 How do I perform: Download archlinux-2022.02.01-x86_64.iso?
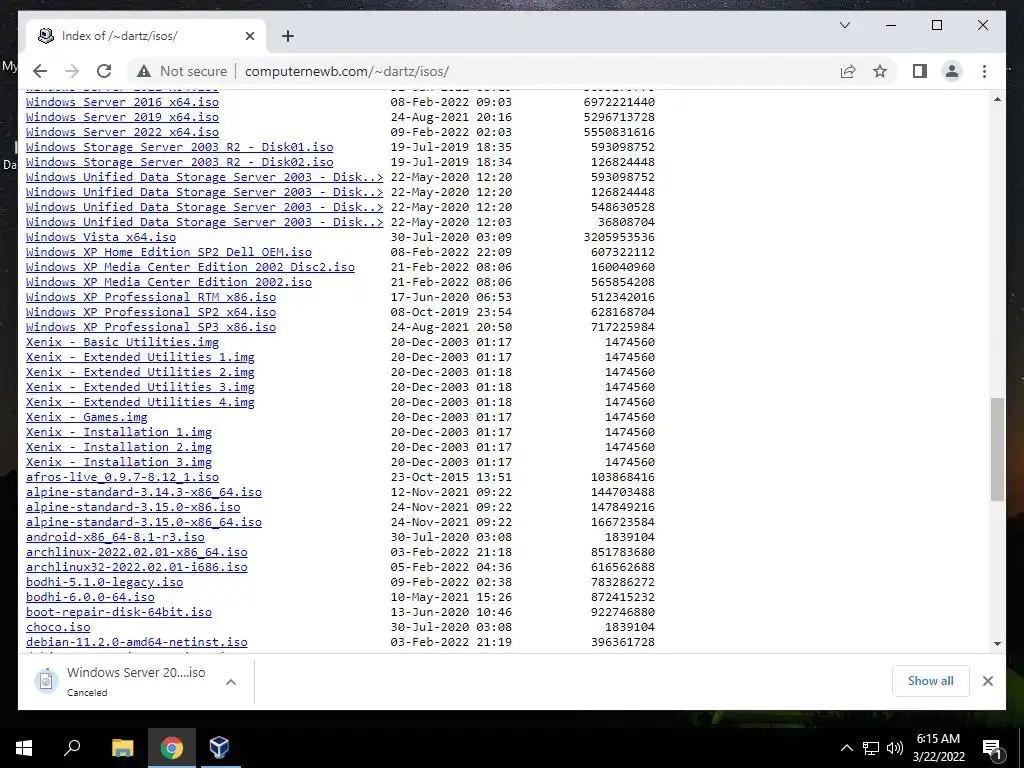pyautogui.click(x=136, y=552)
